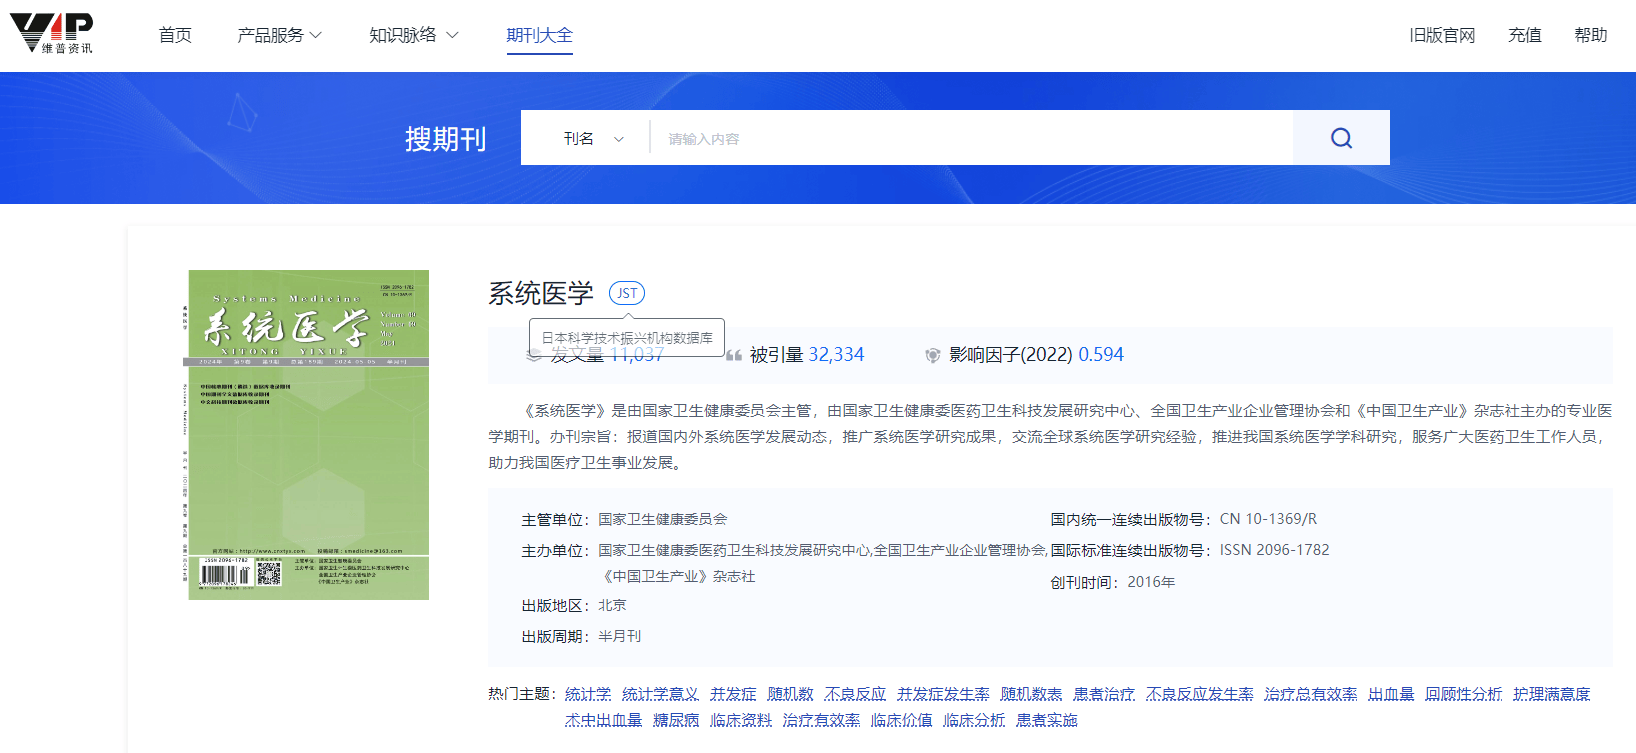Image resolution: width=1636 pixels, height=753 pixels.
Task: Open hot topic 临床资料
Action: point(741,720)
